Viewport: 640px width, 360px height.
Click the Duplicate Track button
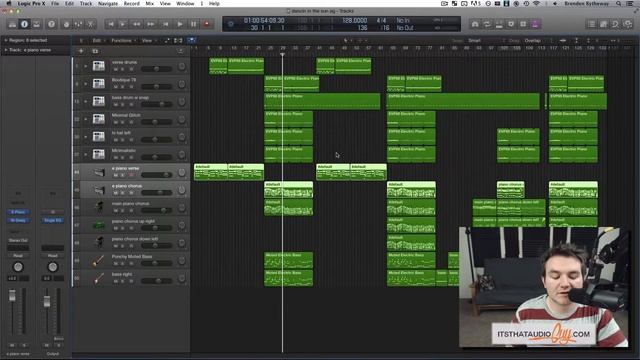click(x=95, y=51)
